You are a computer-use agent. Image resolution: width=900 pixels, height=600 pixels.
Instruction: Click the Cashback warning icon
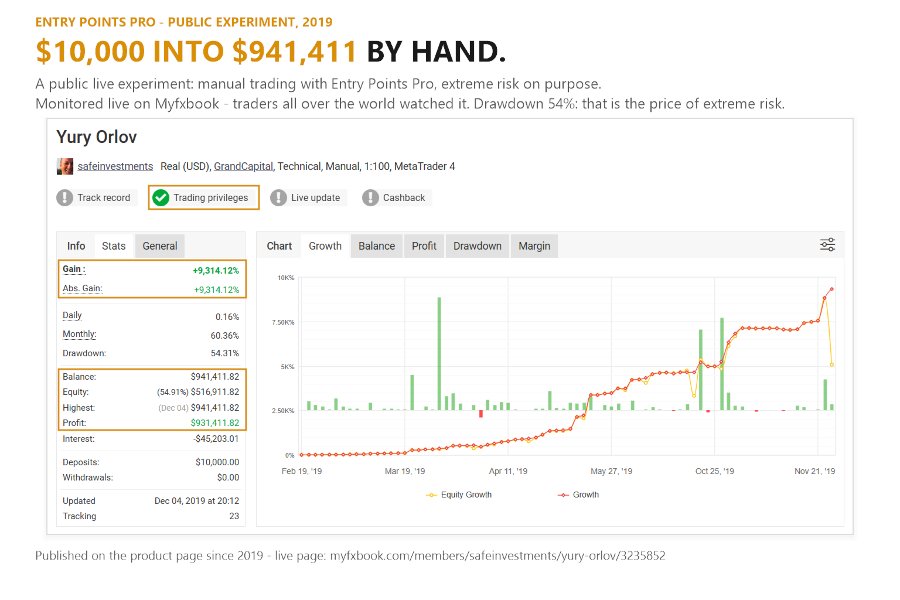370,198
